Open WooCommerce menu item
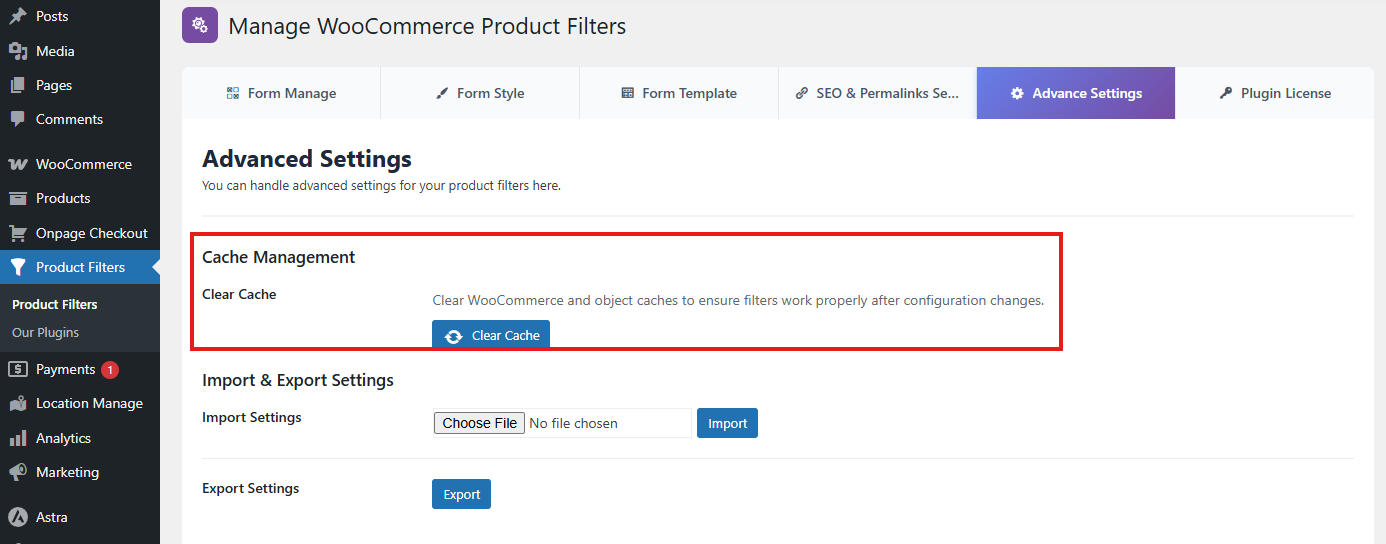 coord(80,164)
